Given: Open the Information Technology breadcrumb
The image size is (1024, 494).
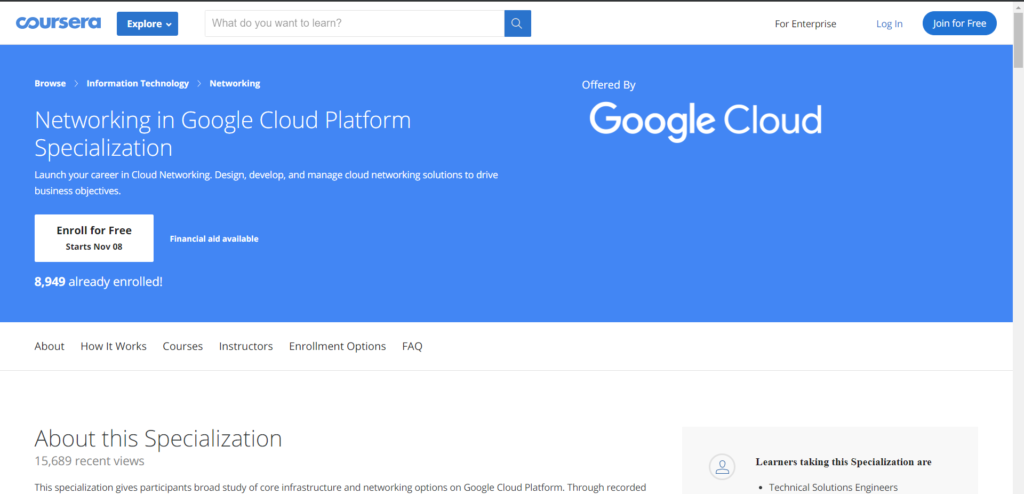Looking at the screenshot, I should [138, 83].
